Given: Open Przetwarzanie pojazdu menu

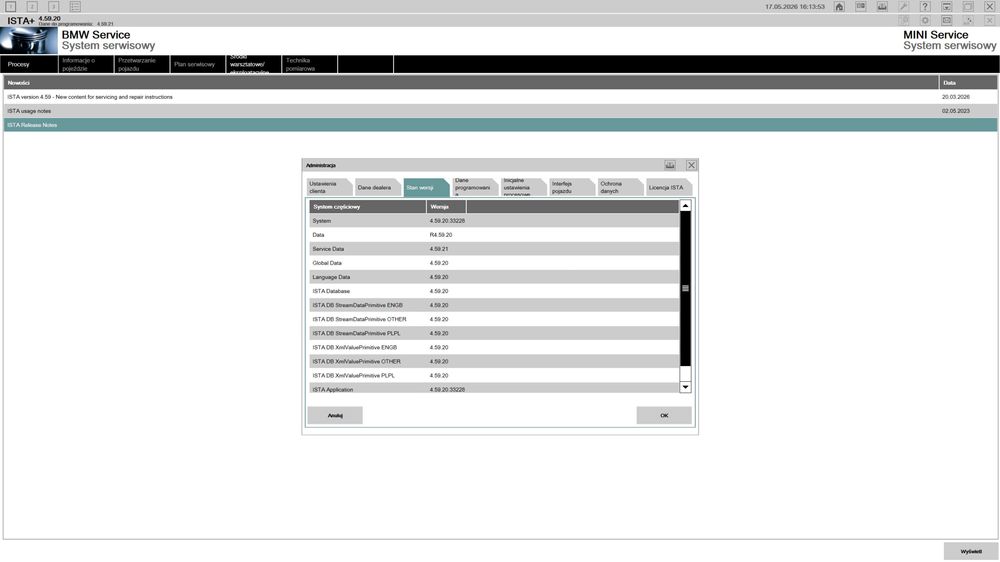Looking at the screenshot, I should coord(142,64).
